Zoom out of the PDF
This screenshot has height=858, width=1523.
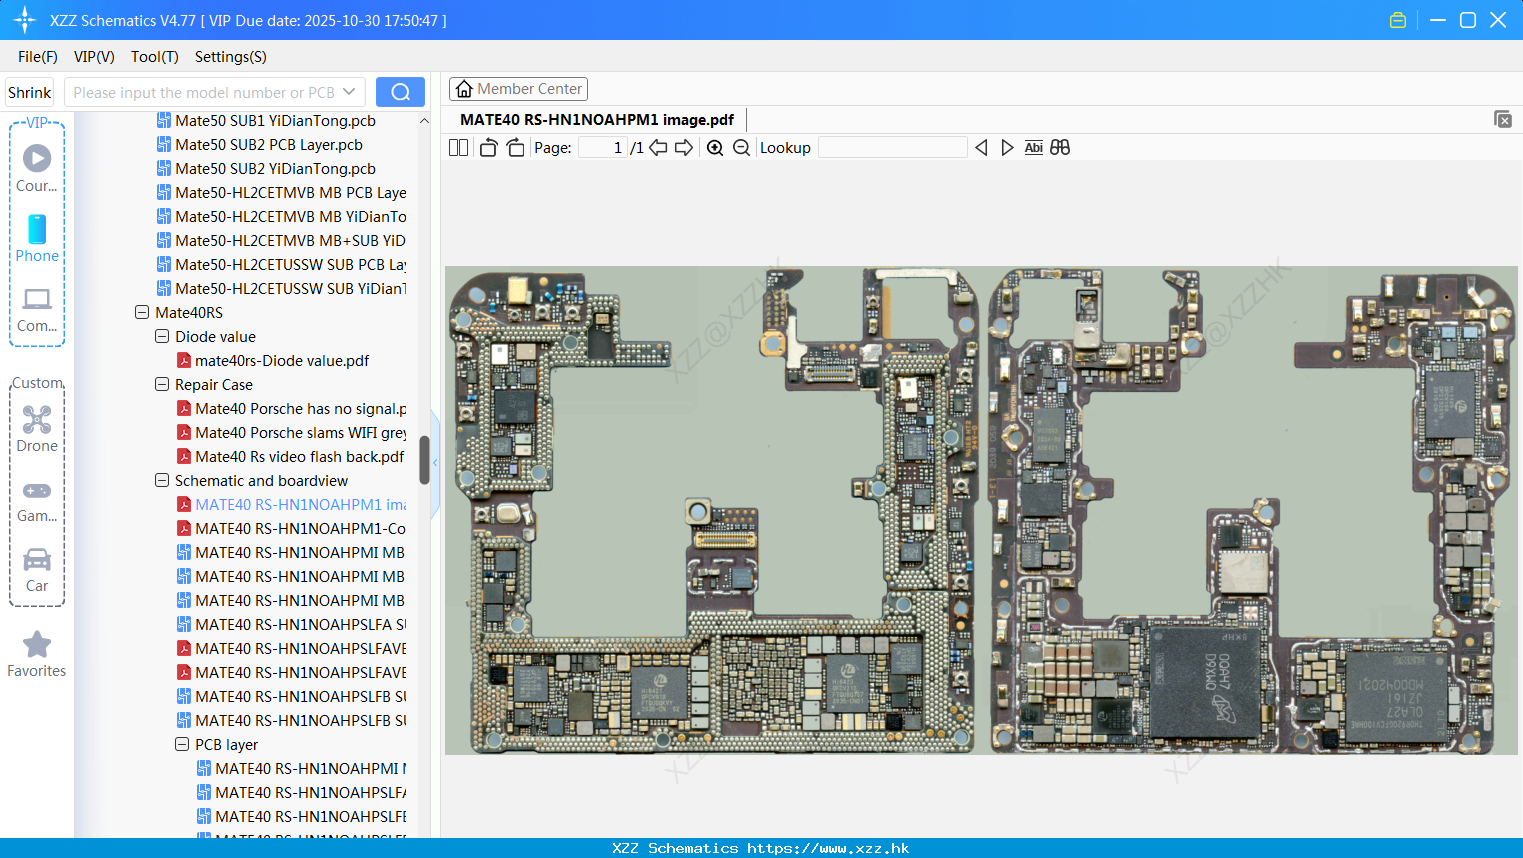pyautogui.click(x=741, y=148)
